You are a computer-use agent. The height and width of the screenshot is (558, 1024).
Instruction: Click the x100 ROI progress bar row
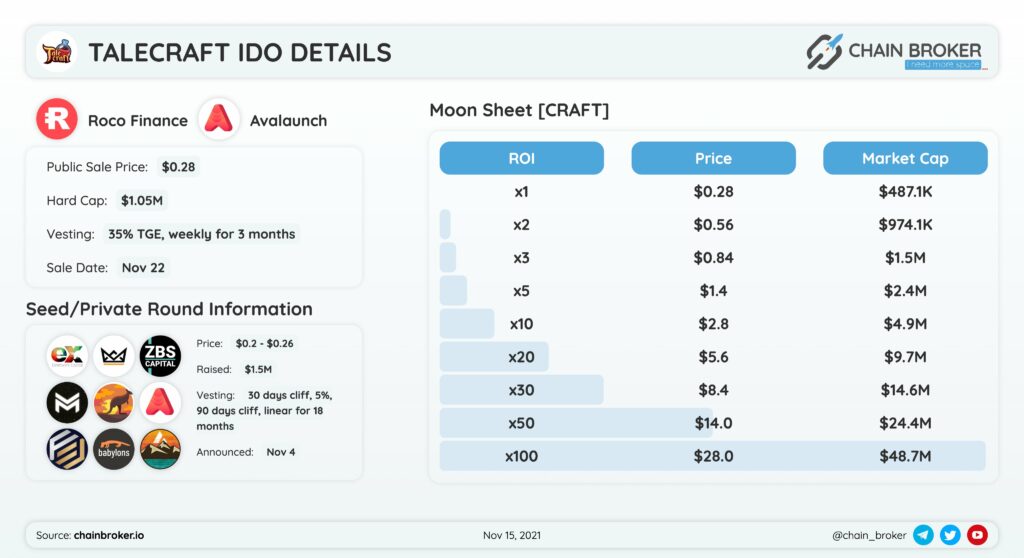(x=712, y=455)
